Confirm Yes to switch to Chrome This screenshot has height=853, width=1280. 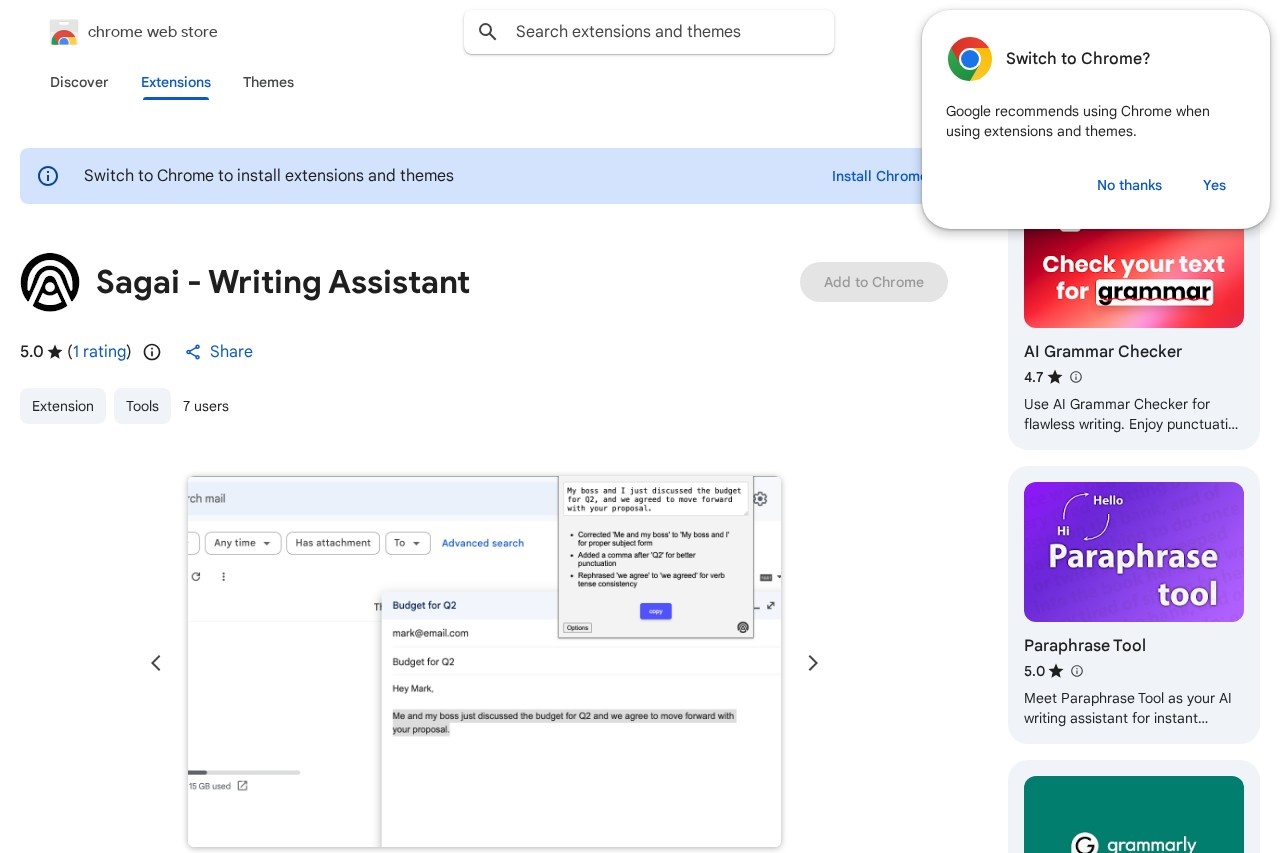1214,185
